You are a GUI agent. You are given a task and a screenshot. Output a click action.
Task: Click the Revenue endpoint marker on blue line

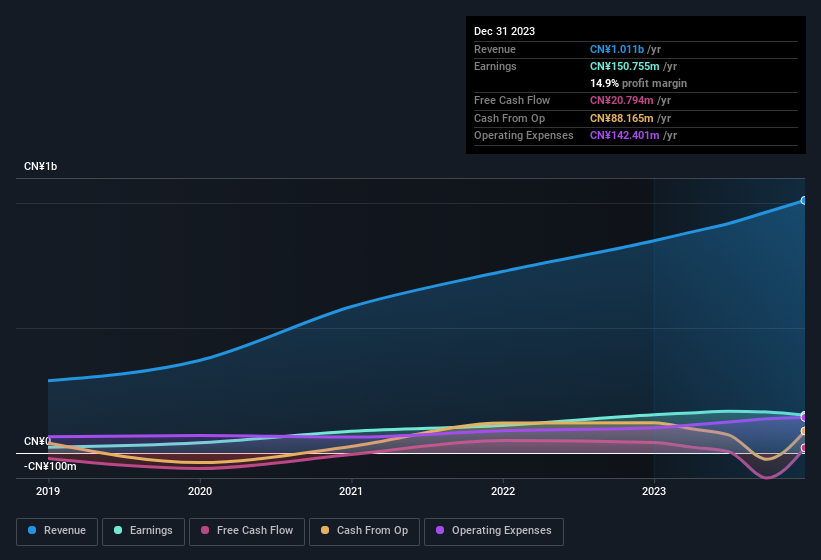804,200
